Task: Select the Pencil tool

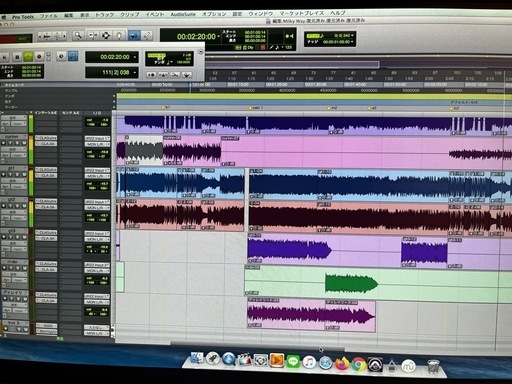Action: tap(147, 35)
